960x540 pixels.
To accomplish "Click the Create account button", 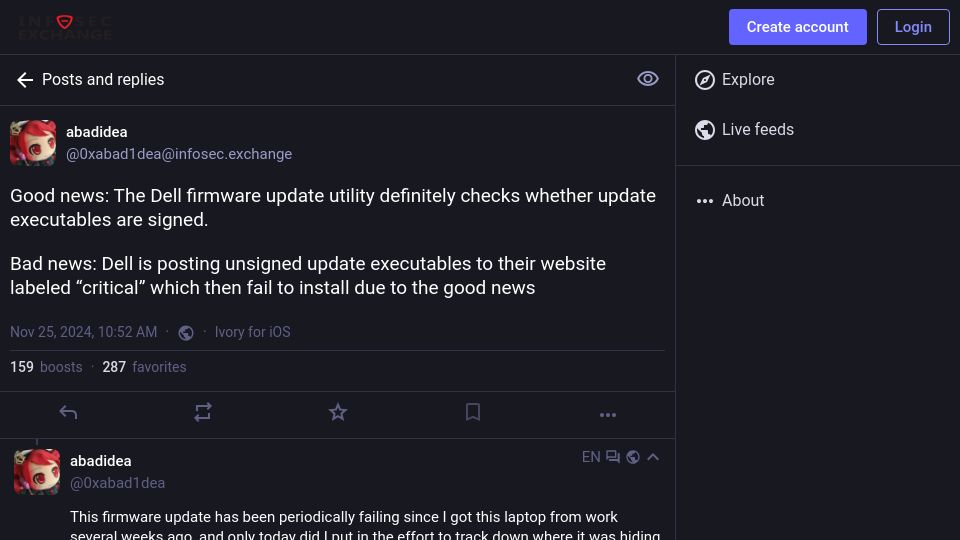I will (797, 27).
